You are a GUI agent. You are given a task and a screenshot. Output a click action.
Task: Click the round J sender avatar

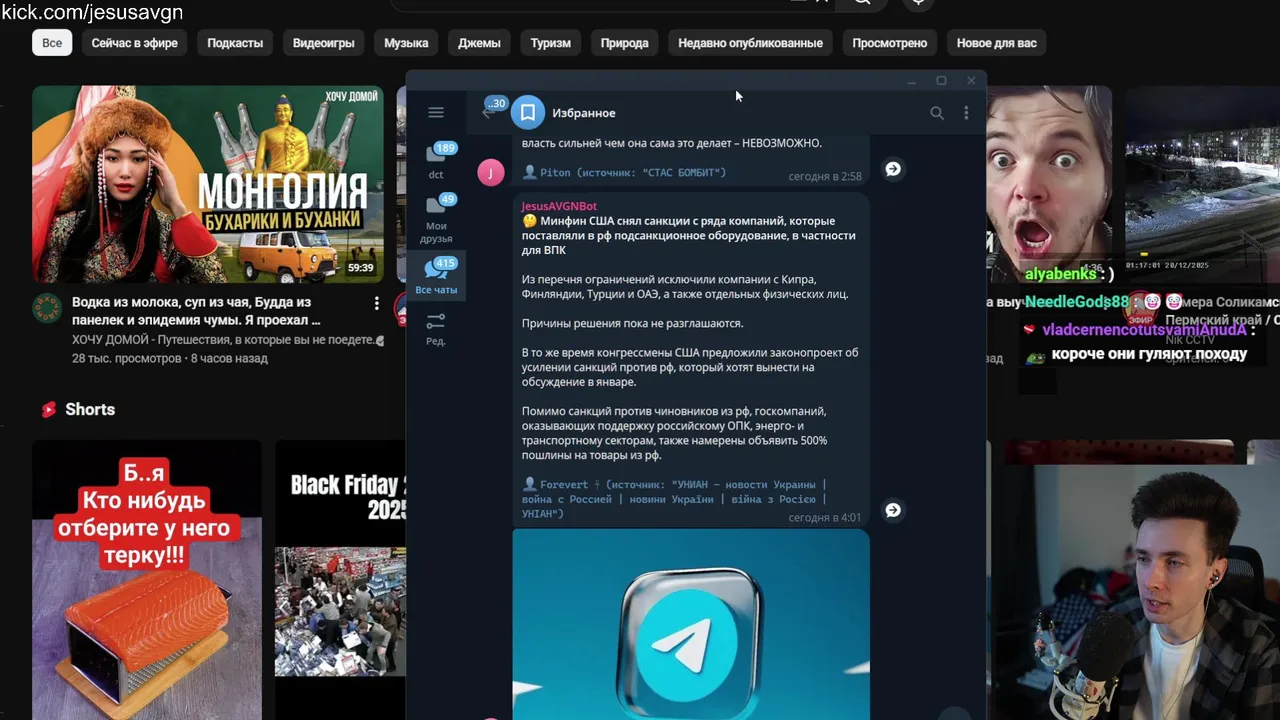[491, 172]
